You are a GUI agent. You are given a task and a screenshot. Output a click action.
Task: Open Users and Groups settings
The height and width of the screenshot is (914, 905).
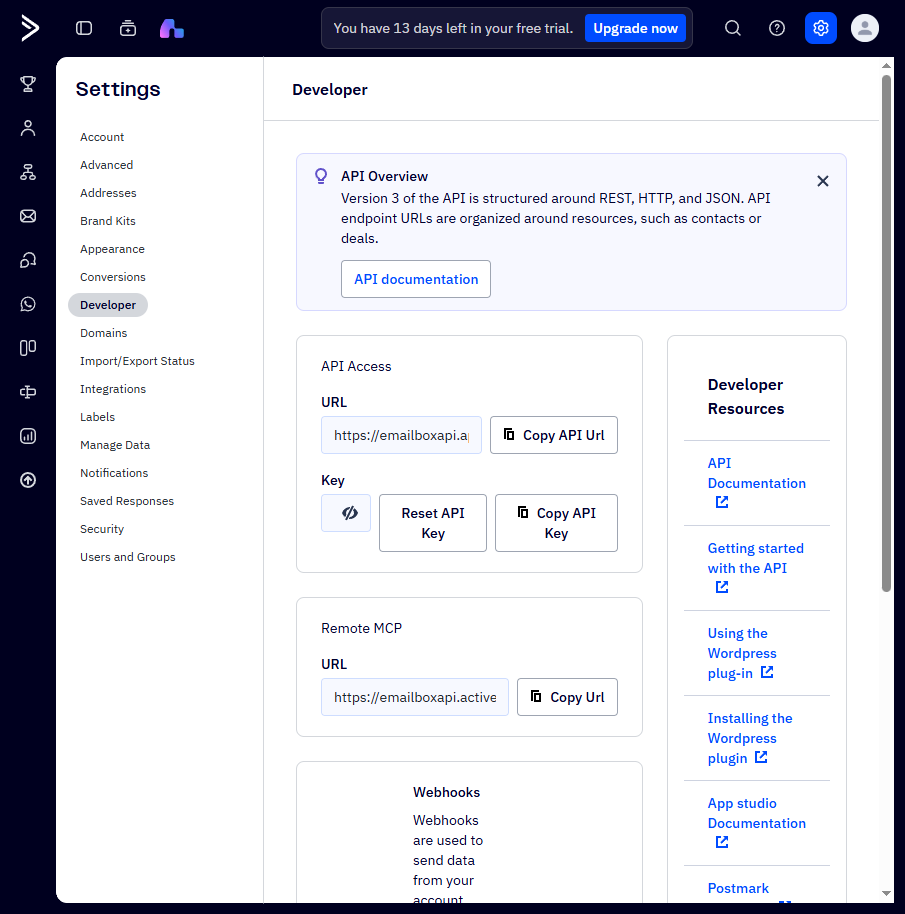(128, 557)
